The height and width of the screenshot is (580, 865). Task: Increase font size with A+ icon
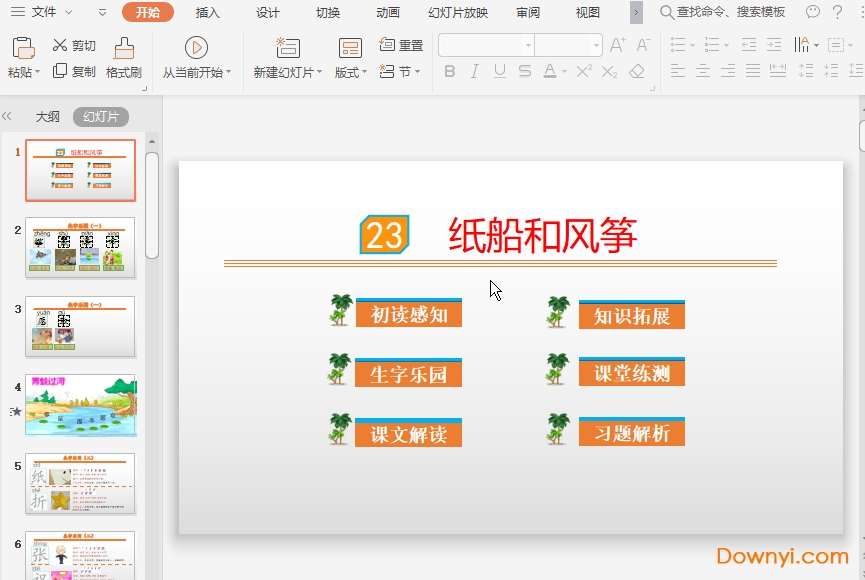pos(617,44)
